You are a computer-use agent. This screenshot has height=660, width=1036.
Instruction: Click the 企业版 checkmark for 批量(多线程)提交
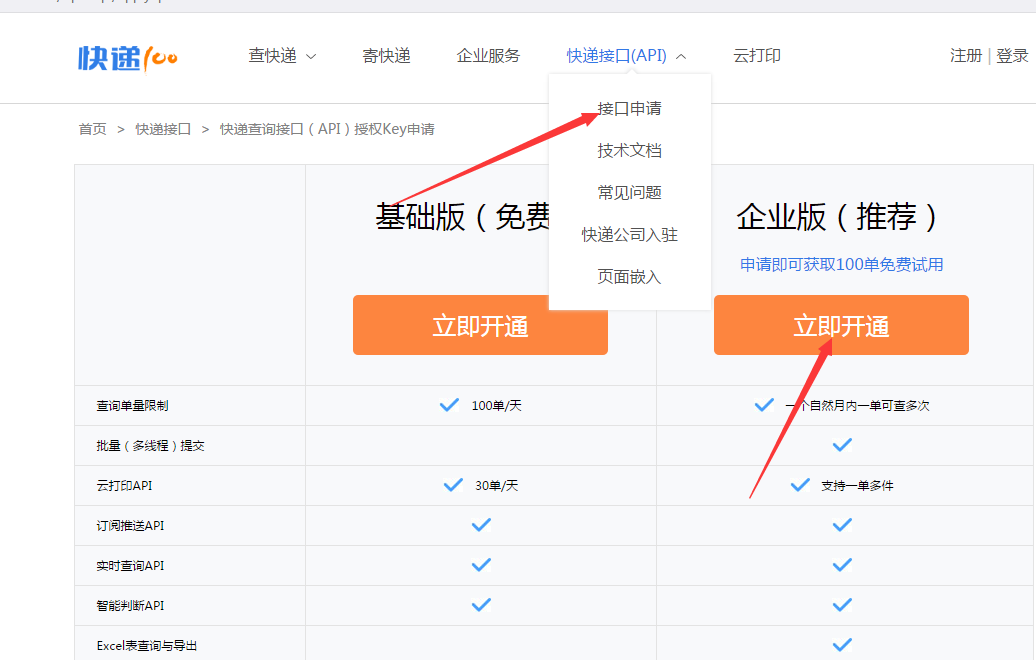coord(842,445)
